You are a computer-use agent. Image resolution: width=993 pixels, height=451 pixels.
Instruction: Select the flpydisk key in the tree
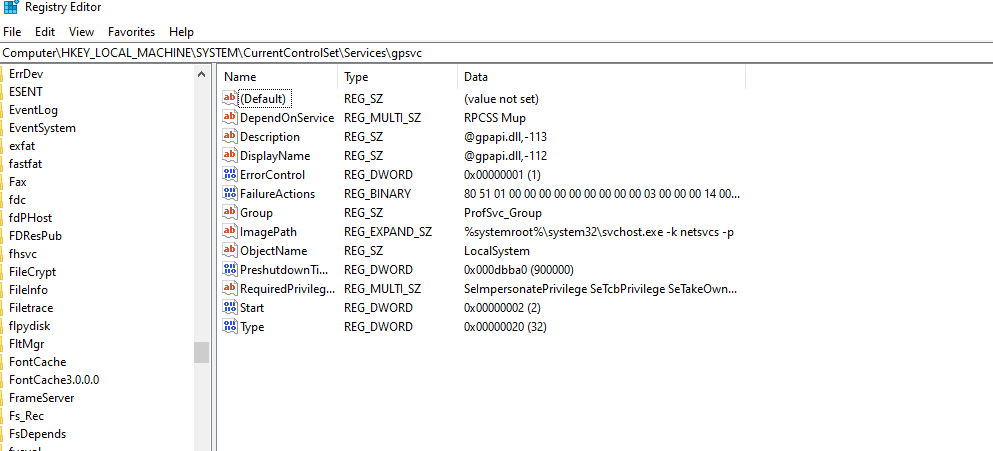30,326
